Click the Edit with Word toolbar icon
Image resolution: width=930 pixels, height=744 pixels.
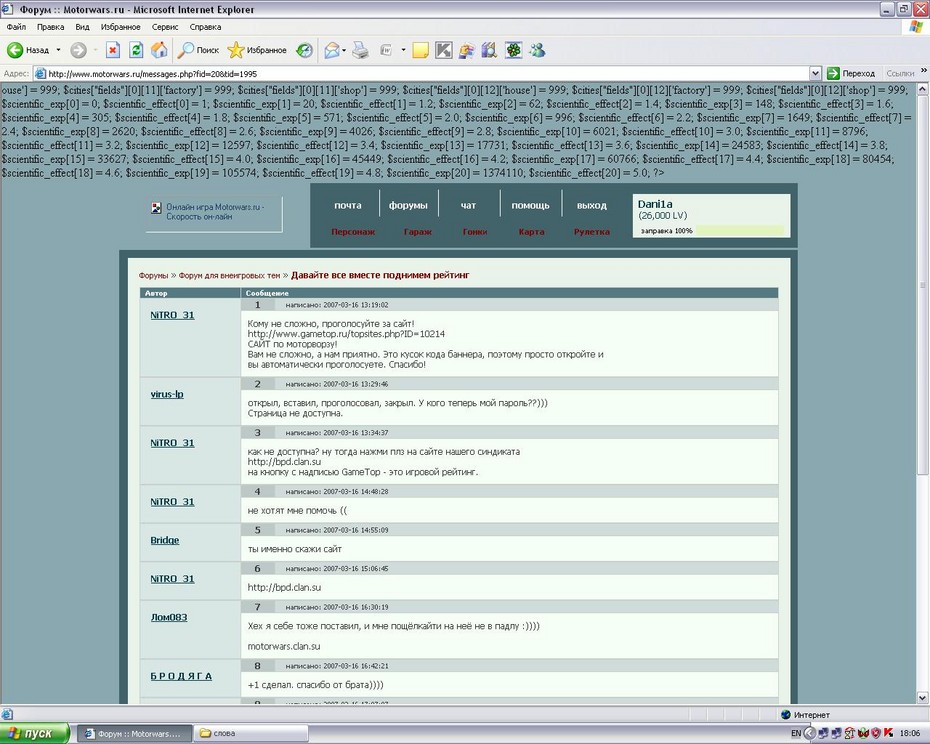[x=386, y=50]
